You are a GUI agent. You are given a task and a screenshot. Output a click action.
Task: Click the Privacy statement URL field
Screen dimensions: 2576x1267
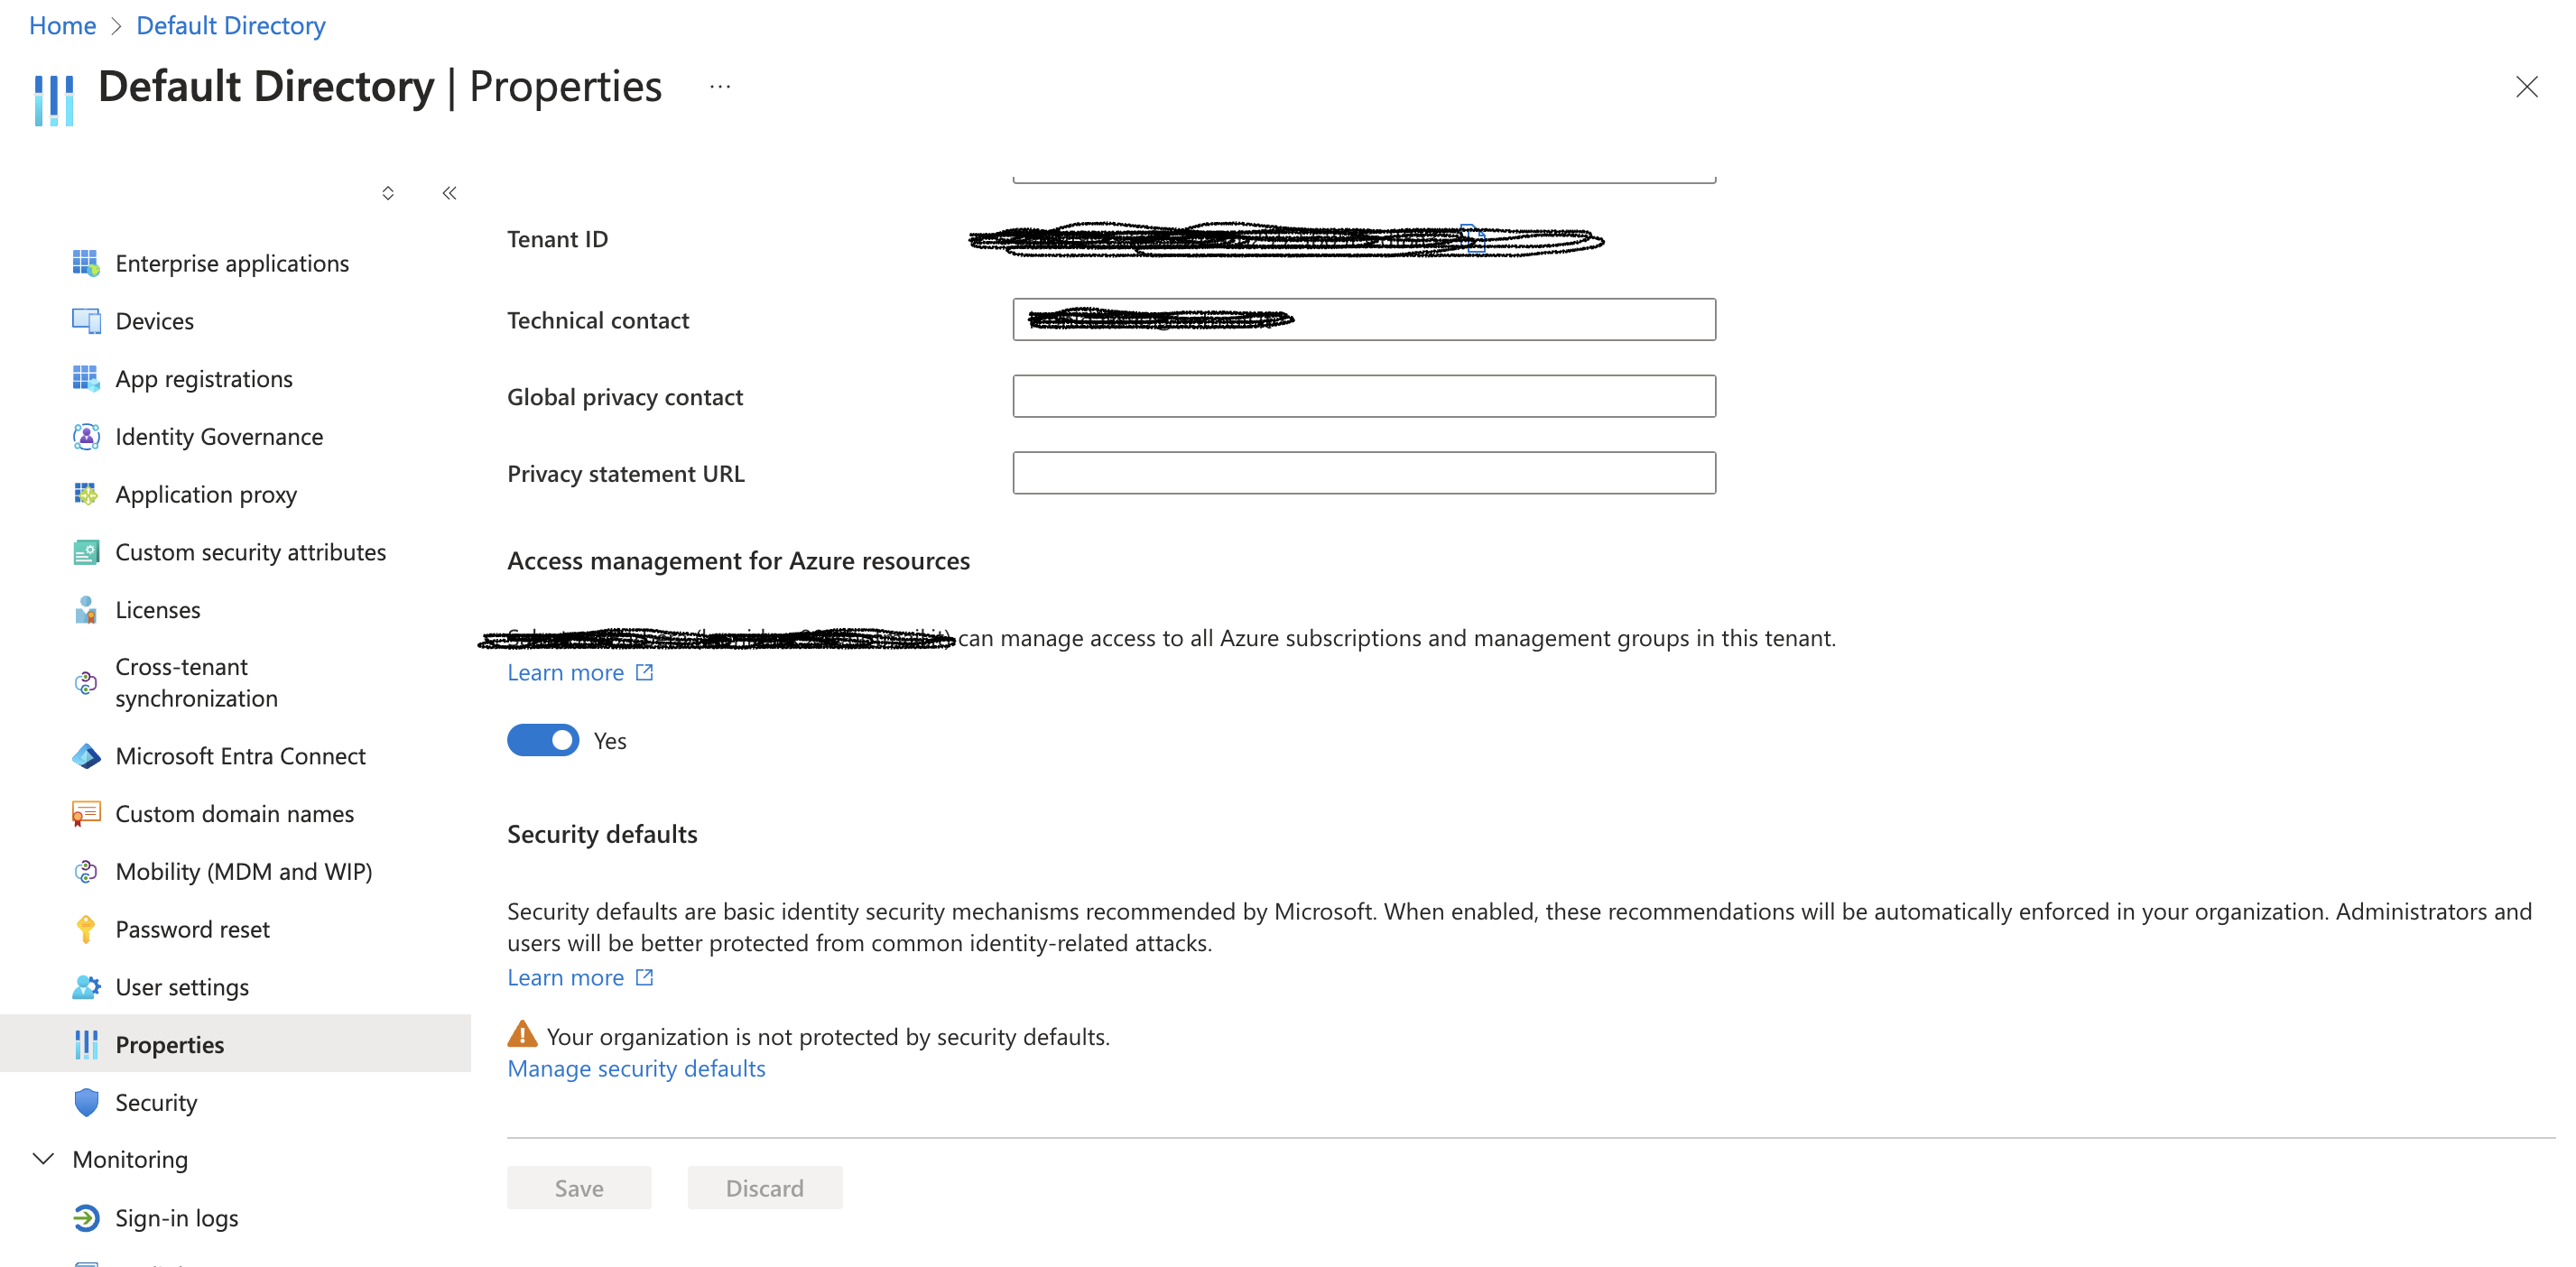coord(1364,473)
